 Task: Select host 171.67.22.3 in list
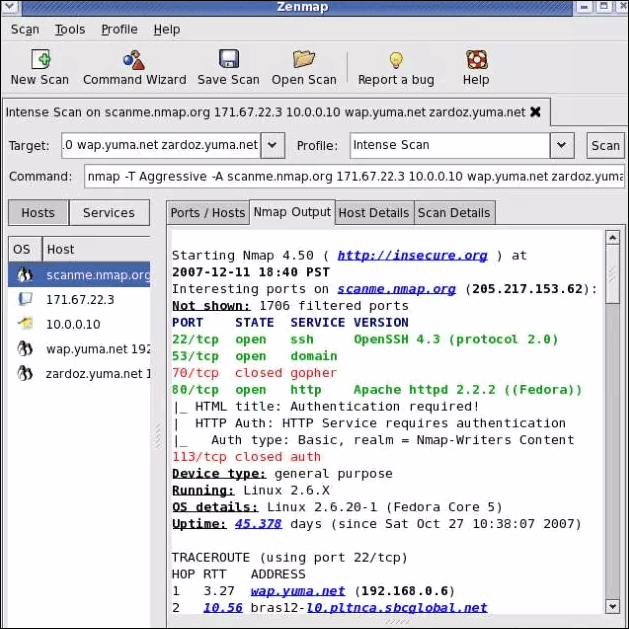click(x=79, y=300)
